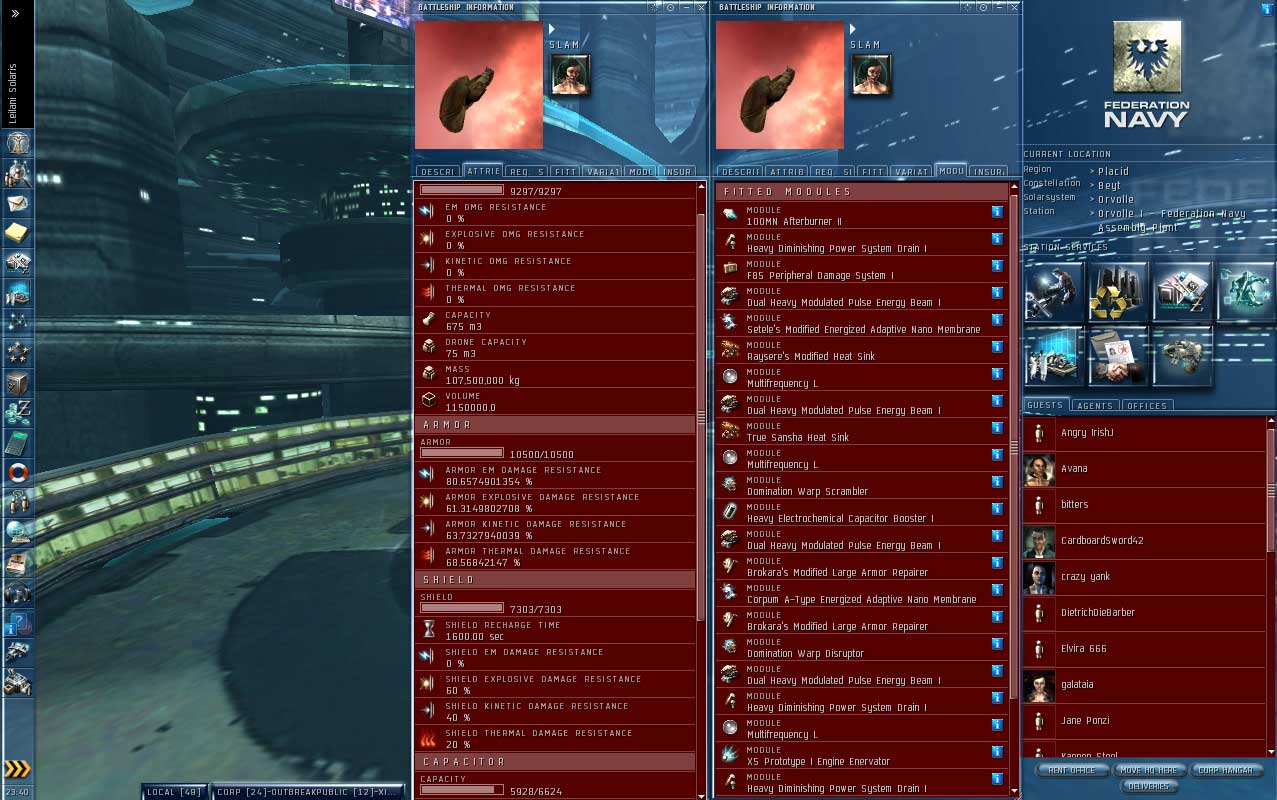Open the handshake missions station service
The width and height of the screenshot is (1277, 800).
[1118, 355]
